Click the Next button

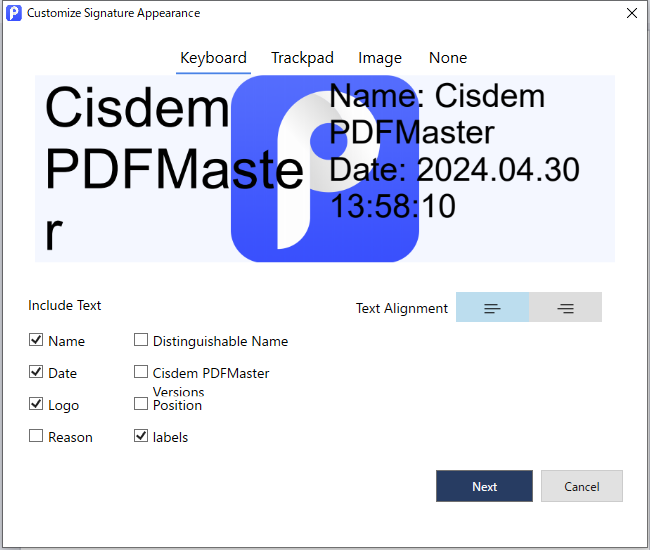(x=484, y=486)
